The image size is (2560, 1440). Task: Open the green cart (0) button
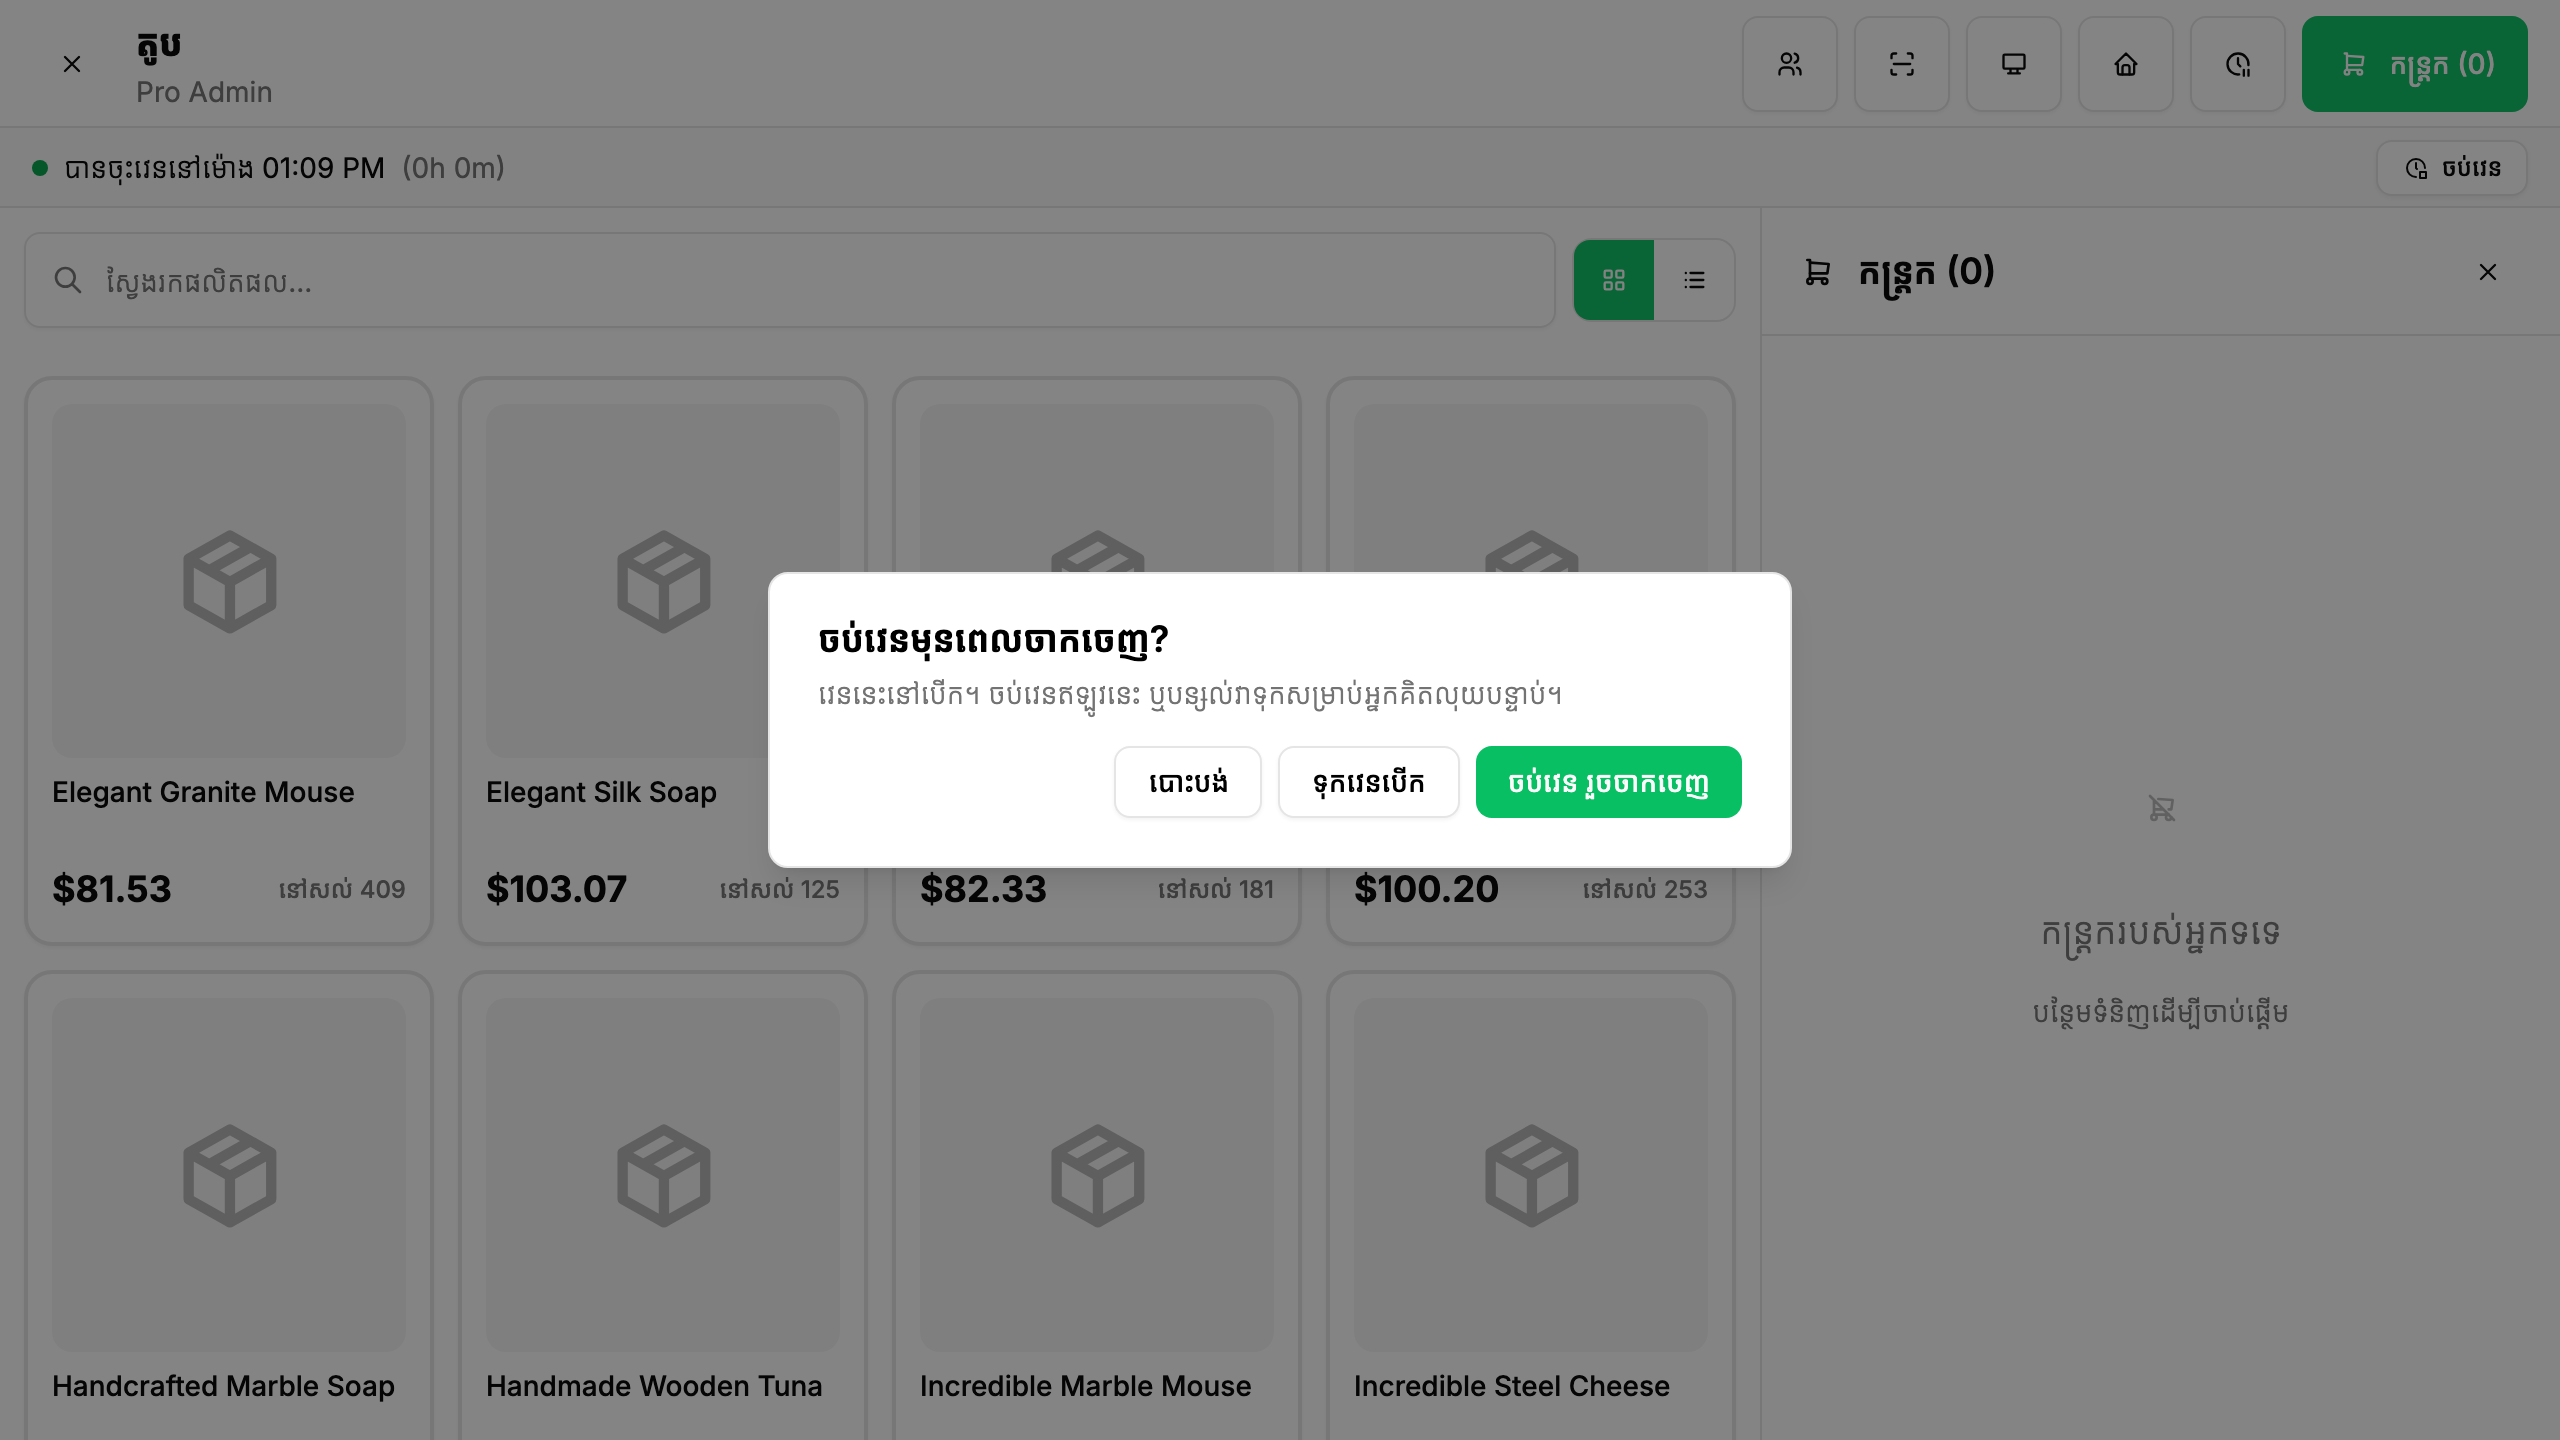point(2414,64)
